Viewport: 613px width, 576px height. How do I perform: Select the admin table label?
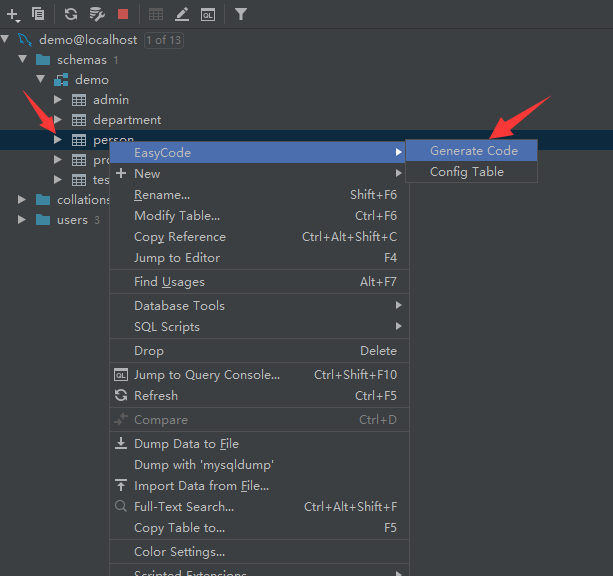[x=111, y=100]
